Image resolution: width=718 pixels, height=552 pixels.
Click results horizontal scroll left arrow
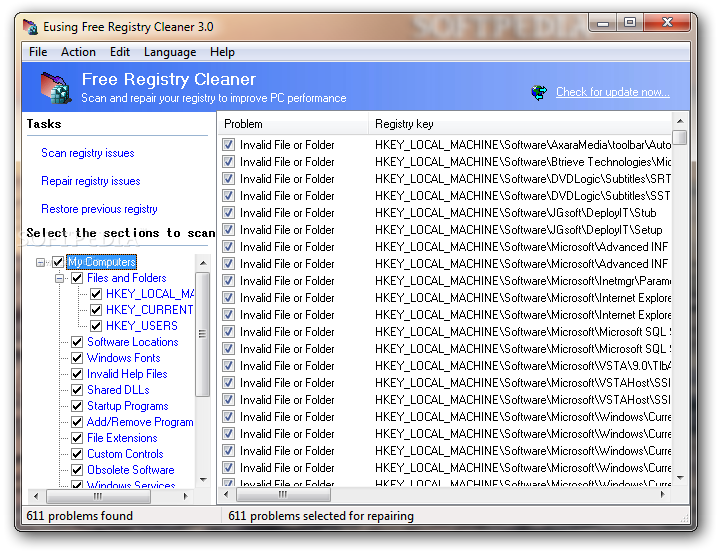tap(226, 494)
